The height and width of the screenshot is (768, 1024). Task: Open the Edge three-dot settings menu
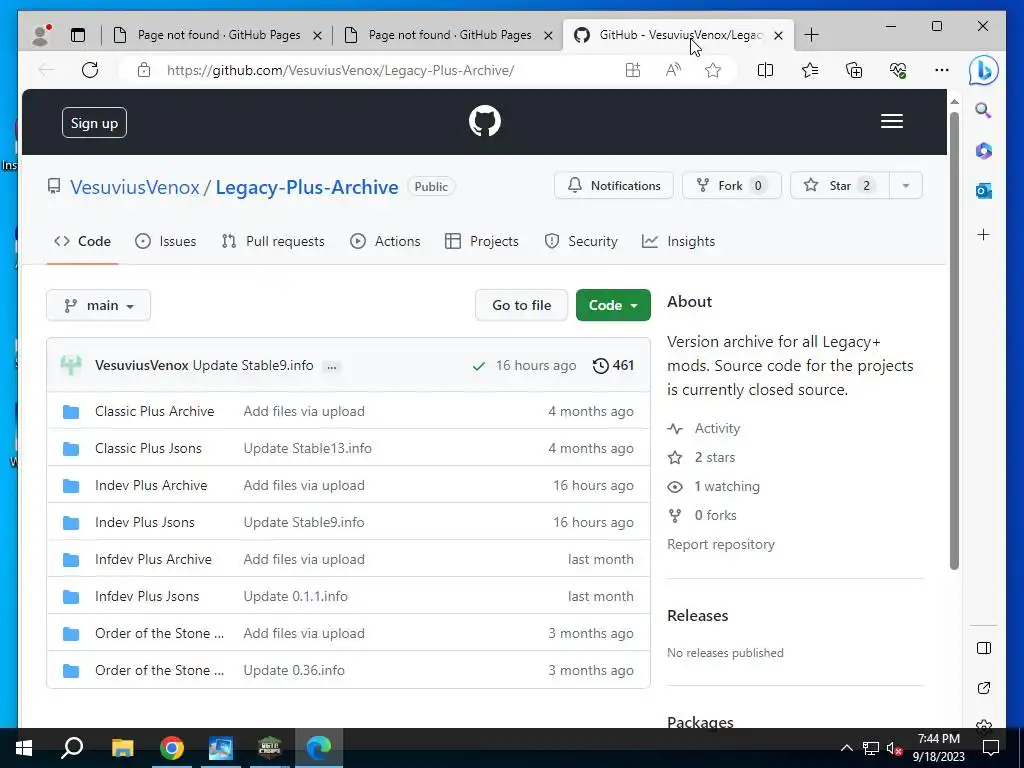click(x=942, y=70)
